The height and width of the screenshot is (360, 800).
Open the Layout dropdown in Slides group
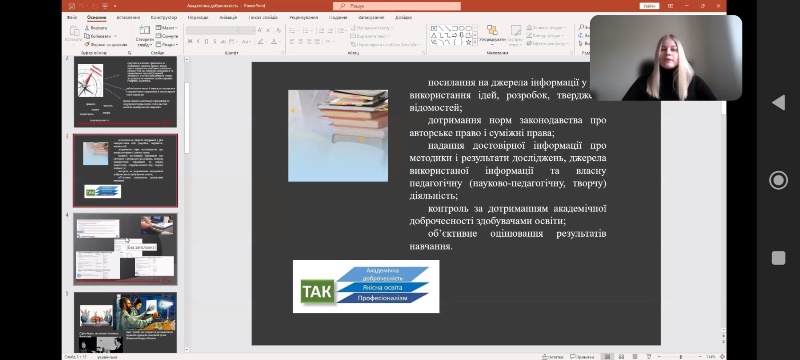click(167, 28)
